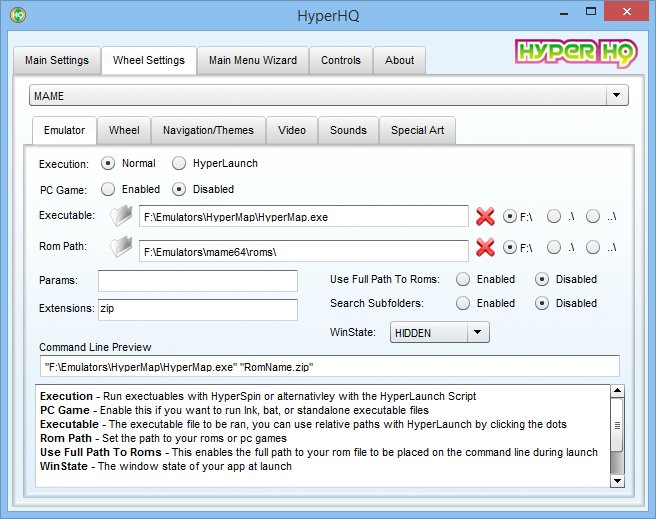The width and height of the screenshot is (656, 519).
Task: Choose F:\ option for Rom Path
Action: point(510,247)
